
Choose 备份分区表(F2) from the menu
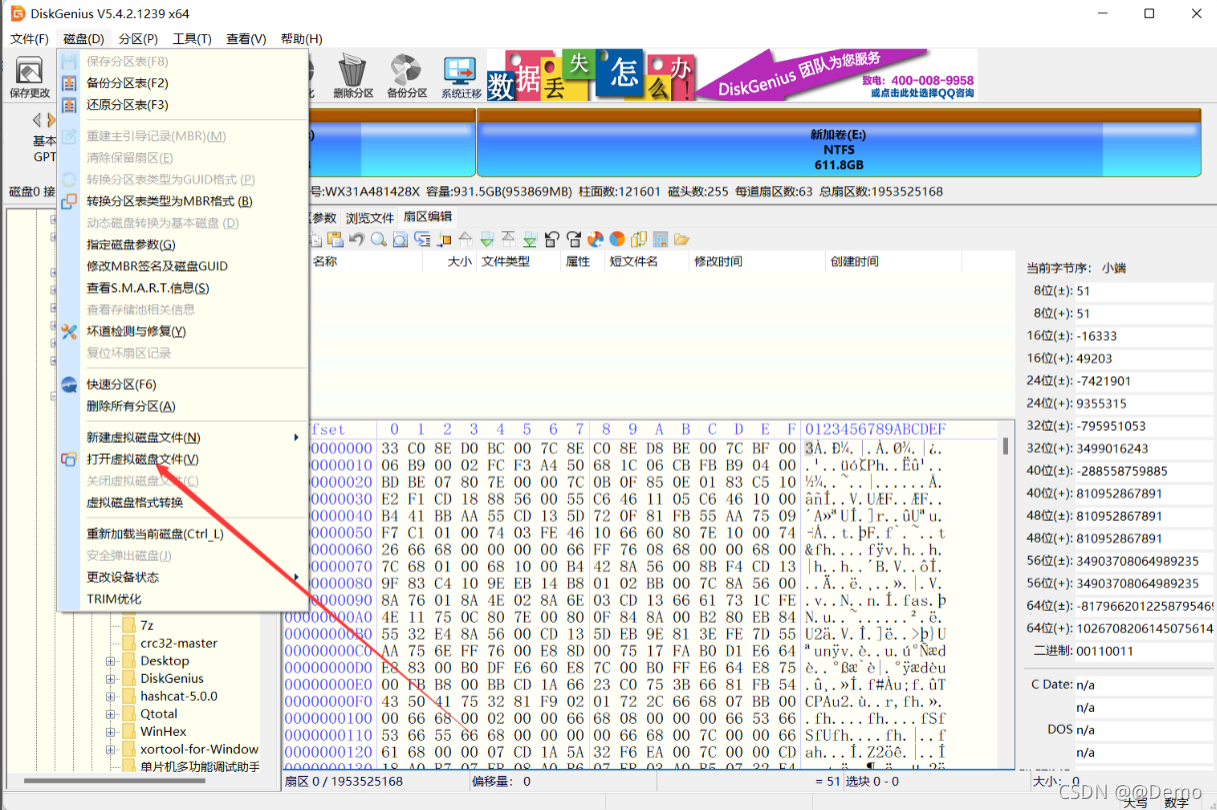pyautogui.click(x=127, y=83)
